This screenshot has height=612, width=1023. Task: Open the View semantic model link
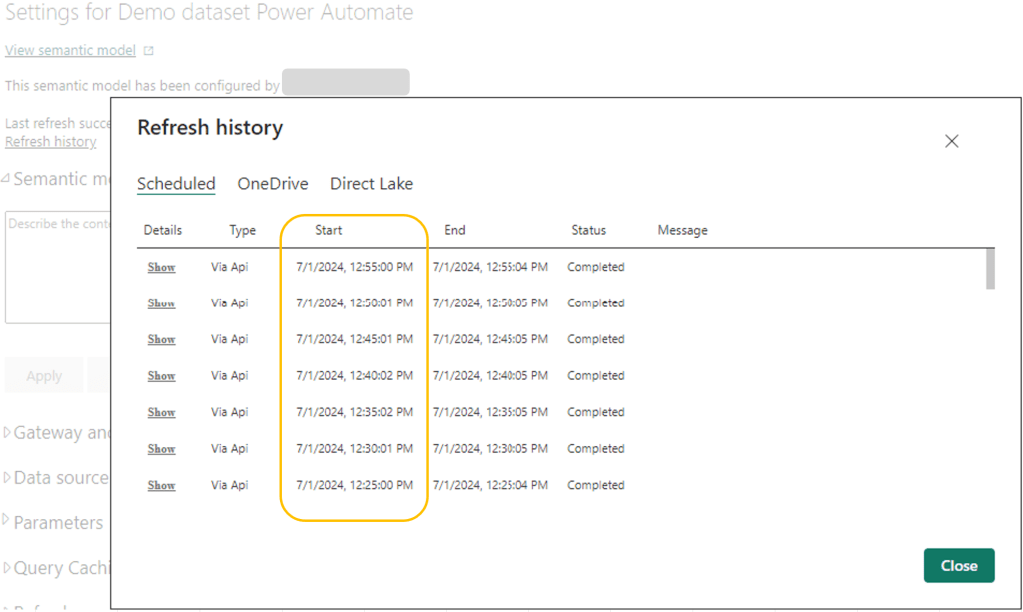coord(70,50)
